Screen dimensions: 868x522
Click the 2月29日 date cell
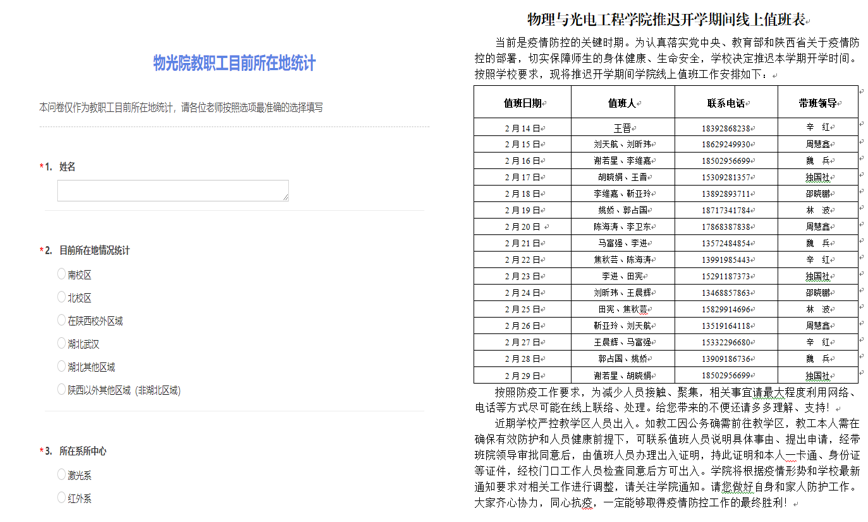[524, 374]
